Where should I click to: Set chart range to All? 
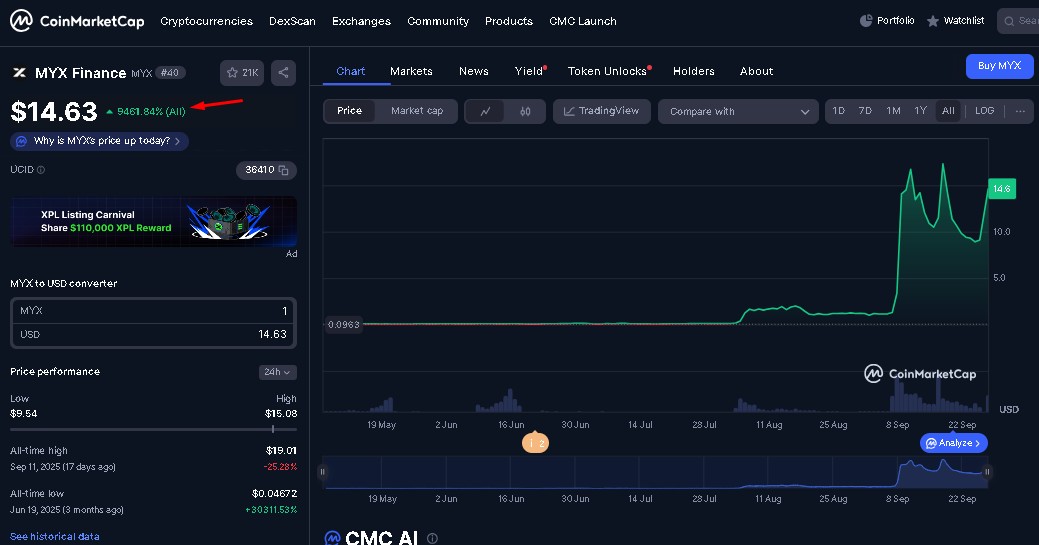click(x=948, y=111)
